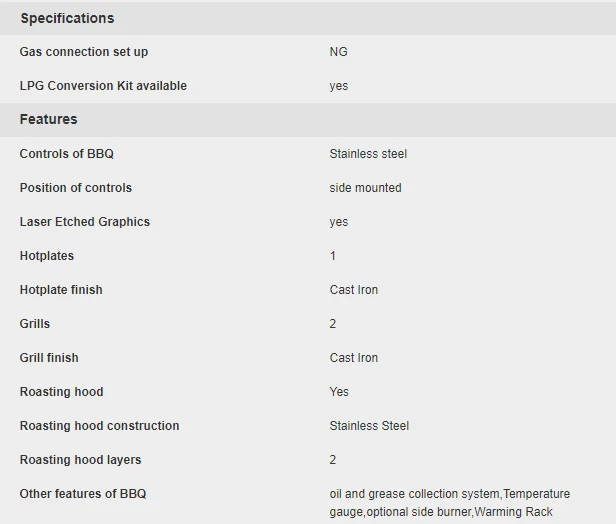Click the 'Grill finish' label

coord(49,358)
